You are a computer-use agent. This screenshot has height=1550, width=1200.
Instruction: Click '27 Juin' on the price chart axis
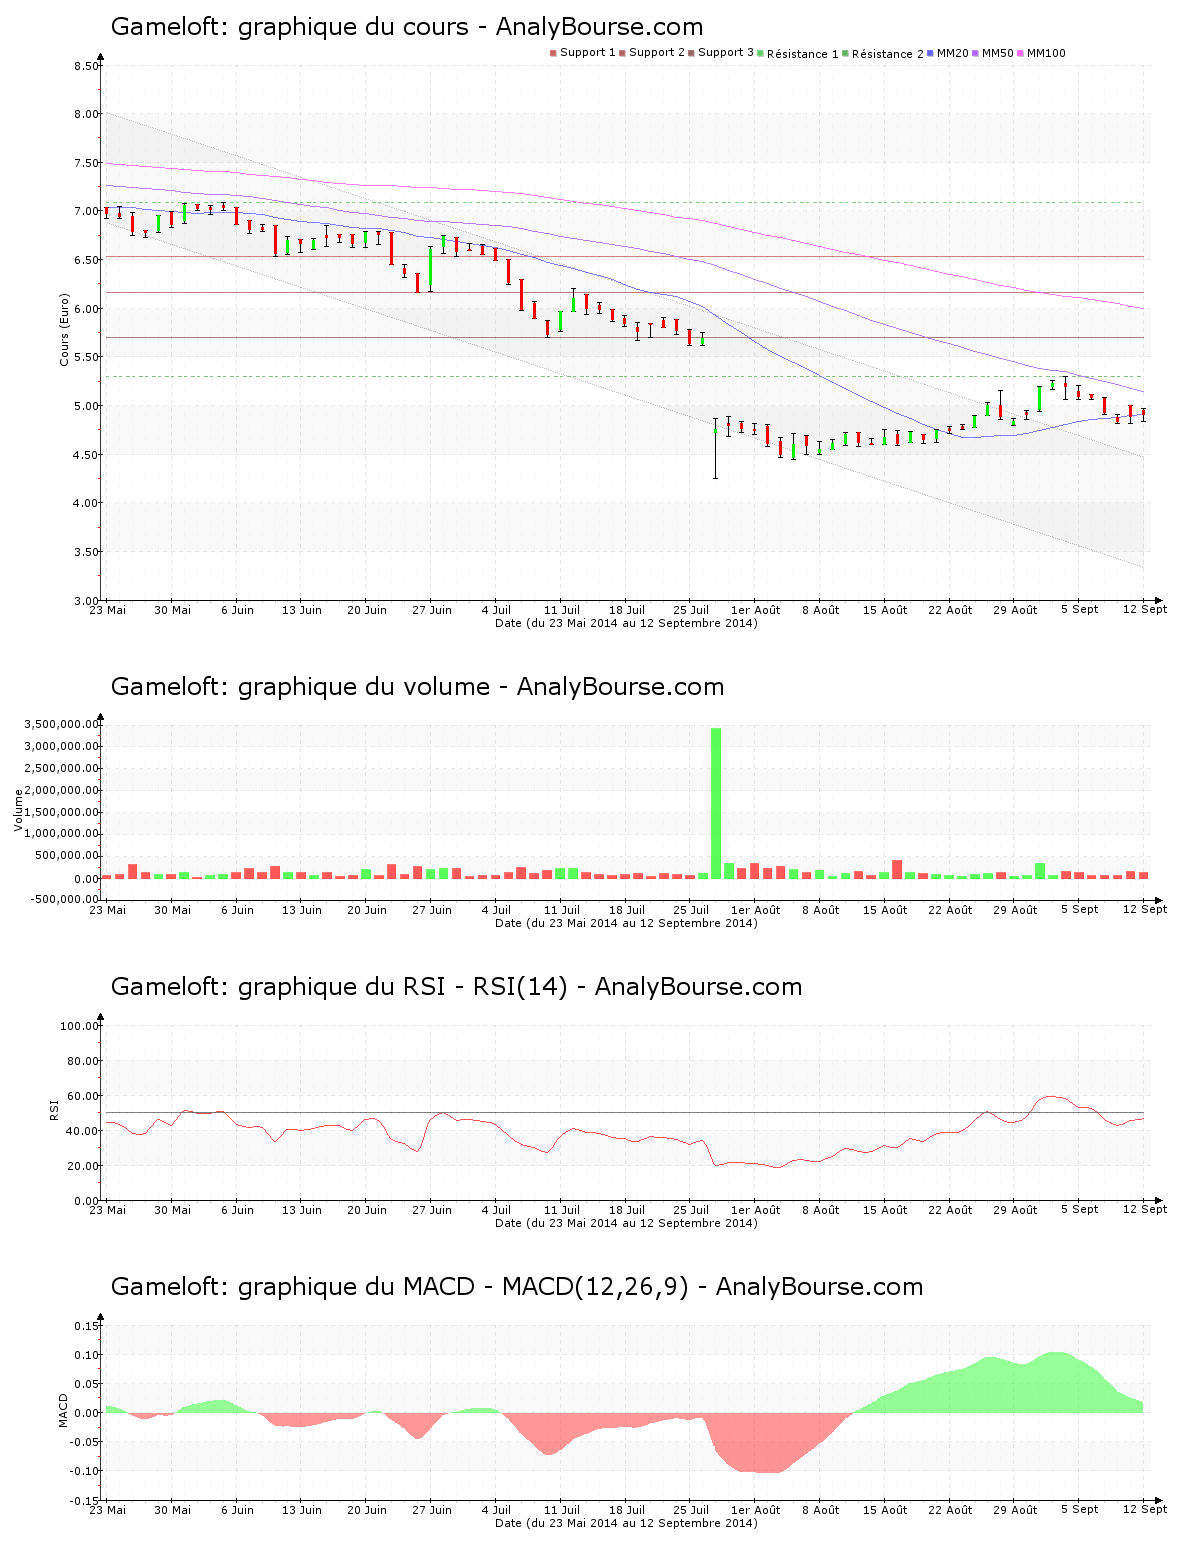tap(432, 610)
